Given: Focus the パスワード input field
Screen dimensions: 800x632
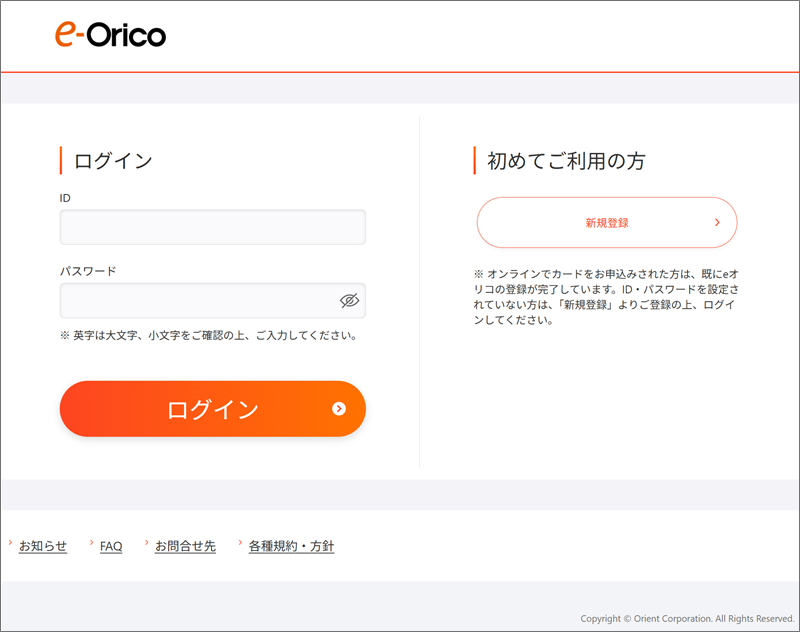Looking at the screenshot, I should (213, 300).
